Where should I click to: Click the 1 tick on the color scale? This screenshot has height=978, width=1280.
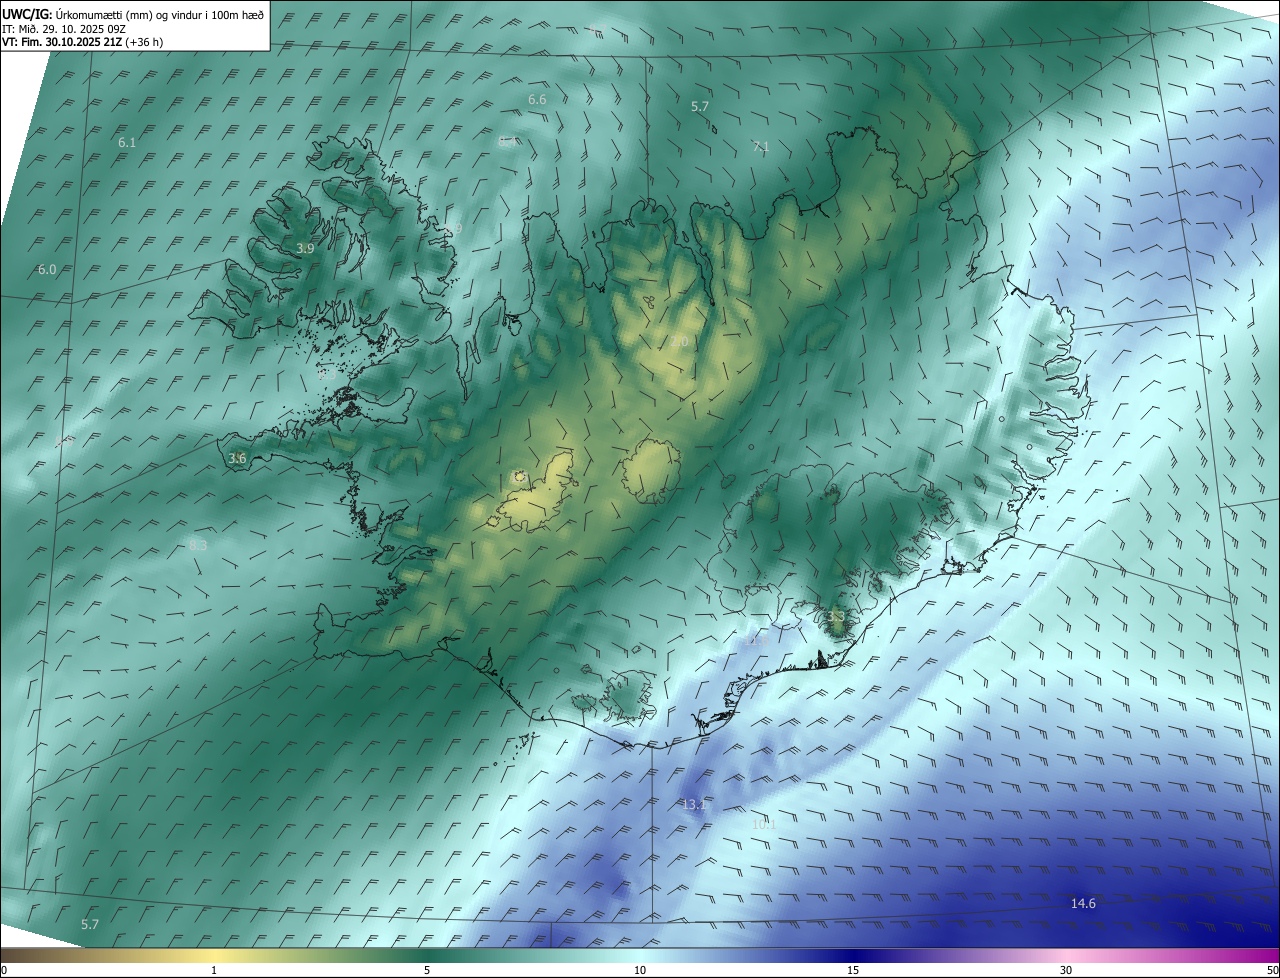point(214,970)
